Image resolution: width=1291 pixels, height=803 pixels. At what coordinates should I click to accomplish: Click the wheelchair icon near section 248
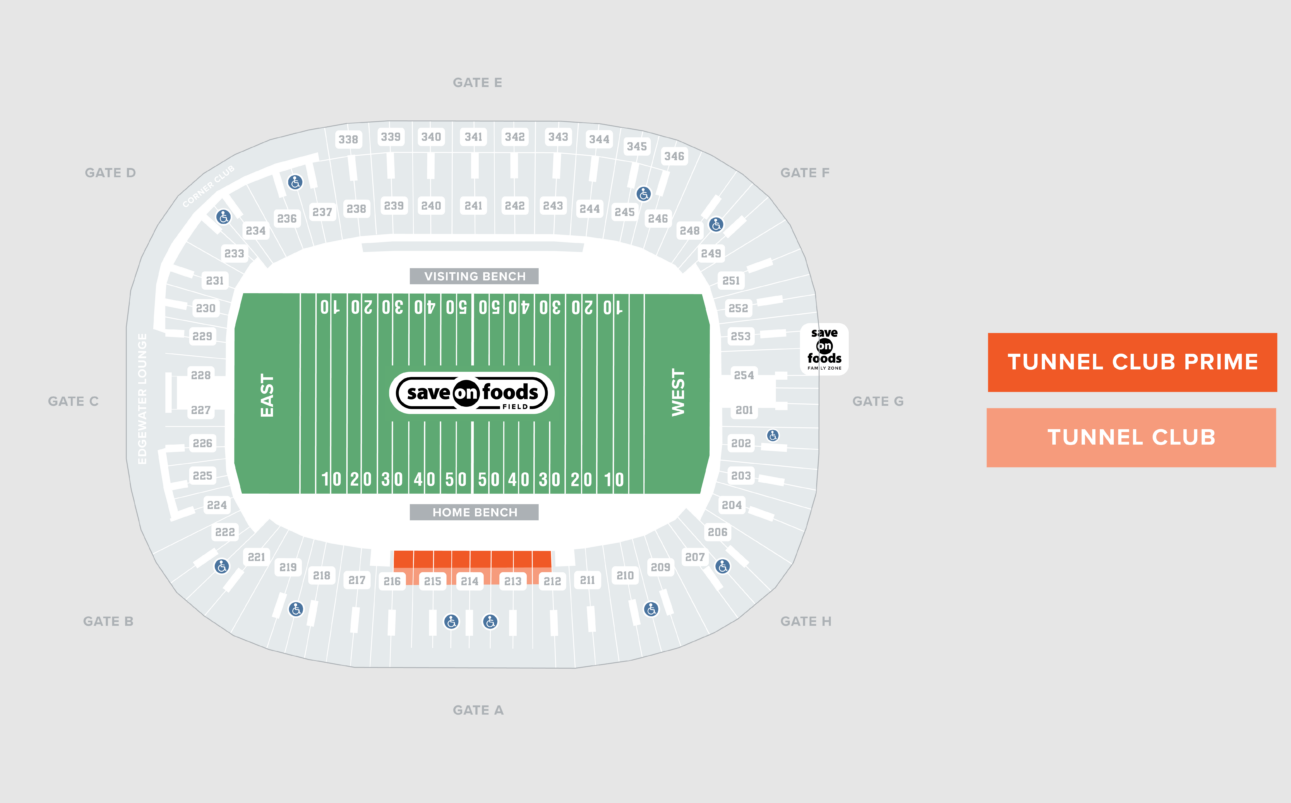point(716,224)
